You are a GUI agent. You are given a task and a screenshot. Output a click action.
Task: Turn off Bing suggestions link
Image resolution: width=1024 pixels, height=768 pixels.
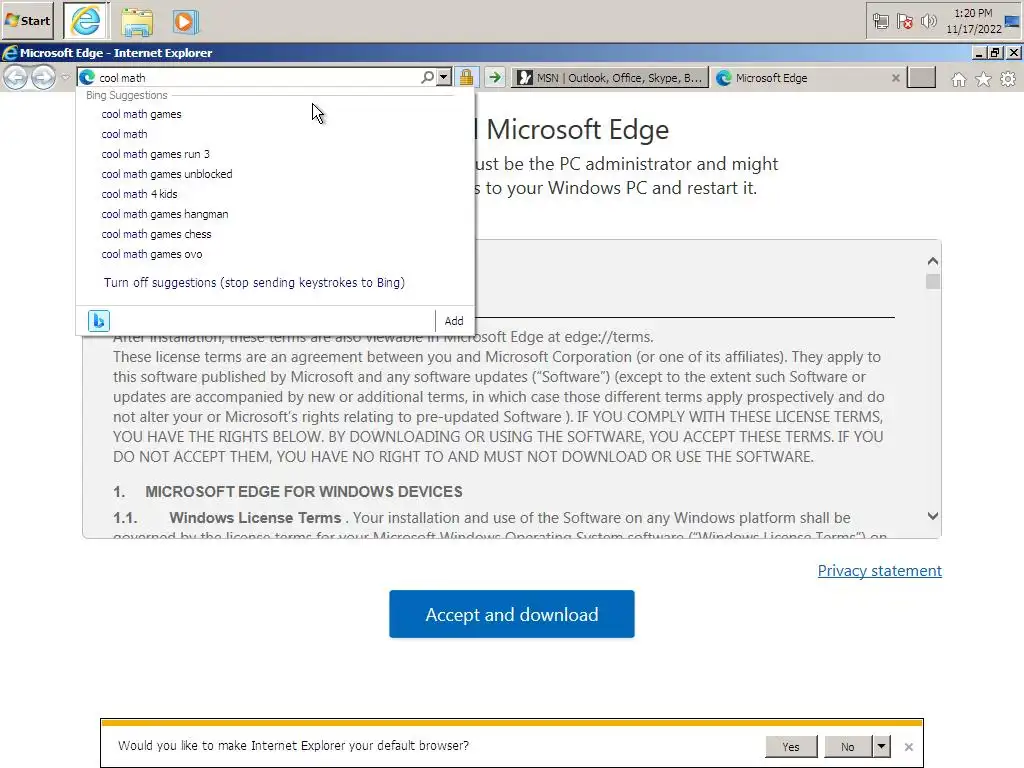click(x=254, y=283)
